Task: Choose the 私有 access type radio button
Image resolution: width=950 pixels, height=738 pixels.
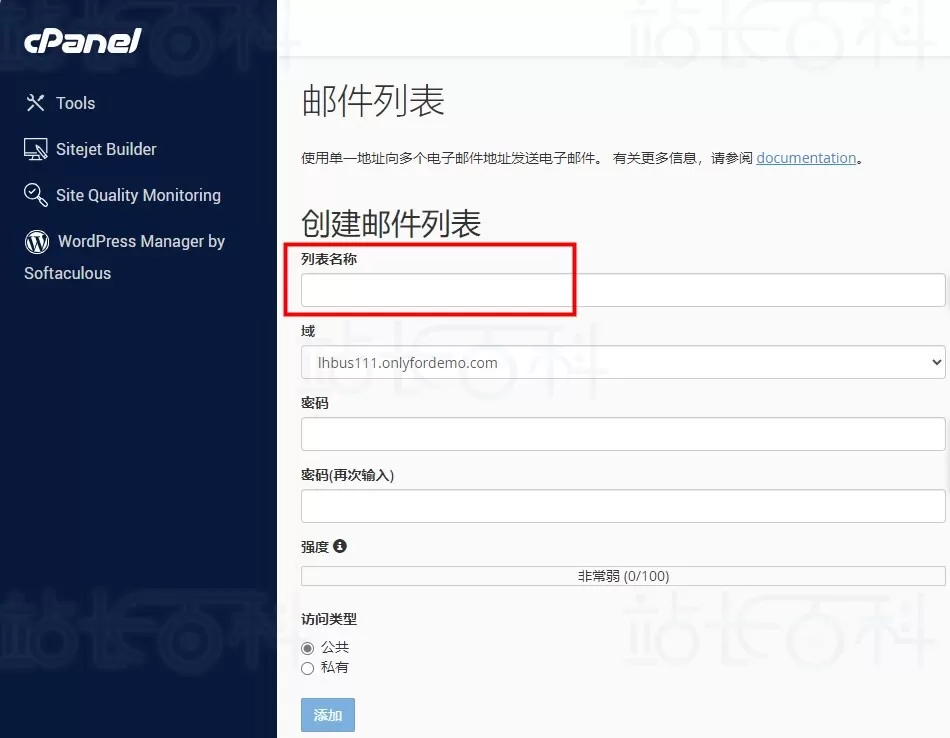Action: (308, 668)
